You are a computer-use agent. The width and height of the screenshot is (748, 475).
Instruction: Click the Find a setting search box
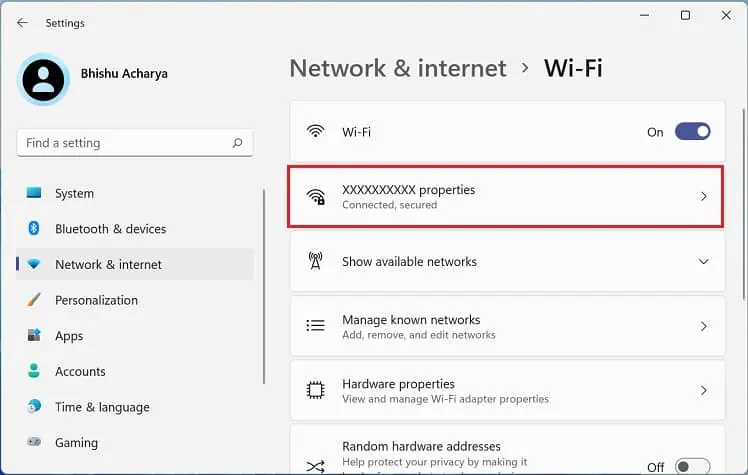click(x=125, y=143)
